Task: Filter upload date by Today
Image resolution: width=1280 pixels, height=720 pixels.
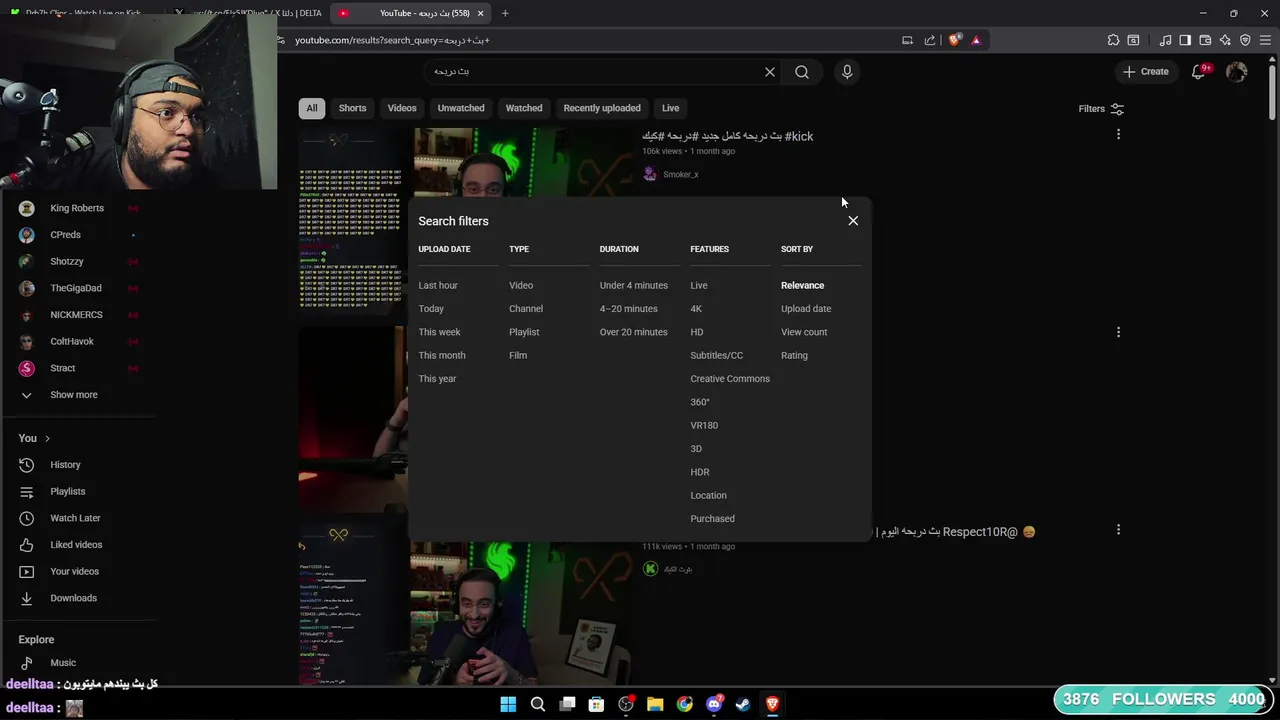Action: [x=431, y=309]
